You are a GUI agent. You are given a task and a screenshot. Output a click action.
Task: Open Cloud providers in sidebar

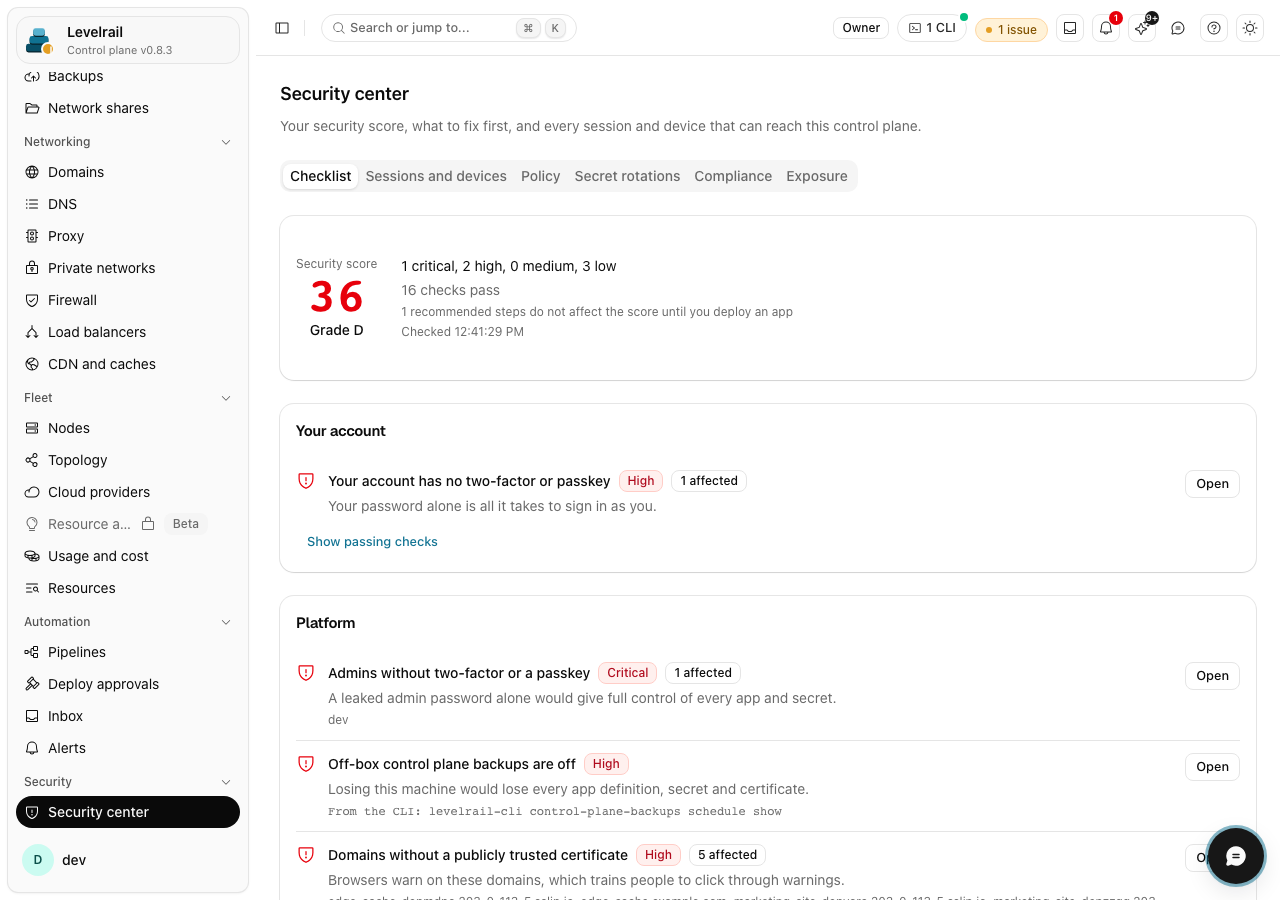pyautogui.click(x=128, y=492)
